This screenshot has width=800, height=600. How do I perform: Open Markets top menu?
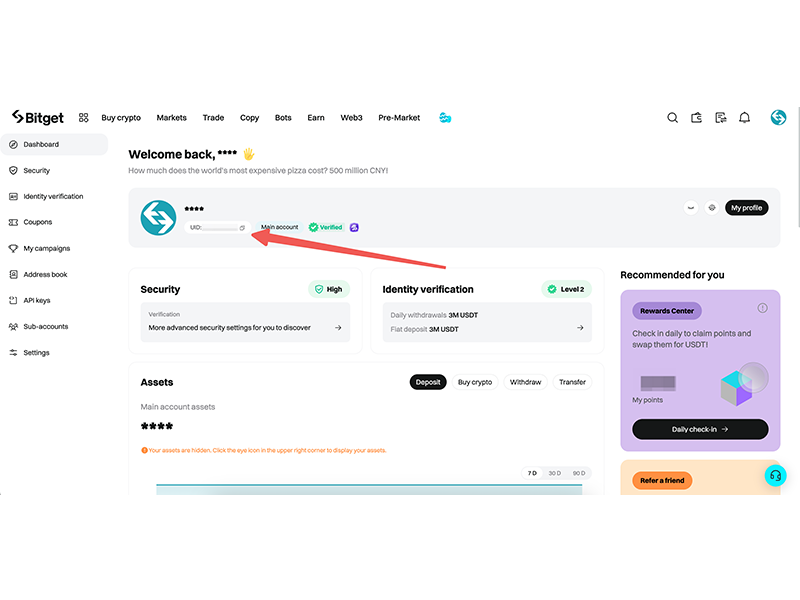pyautogui.click(x=171, y=118)
